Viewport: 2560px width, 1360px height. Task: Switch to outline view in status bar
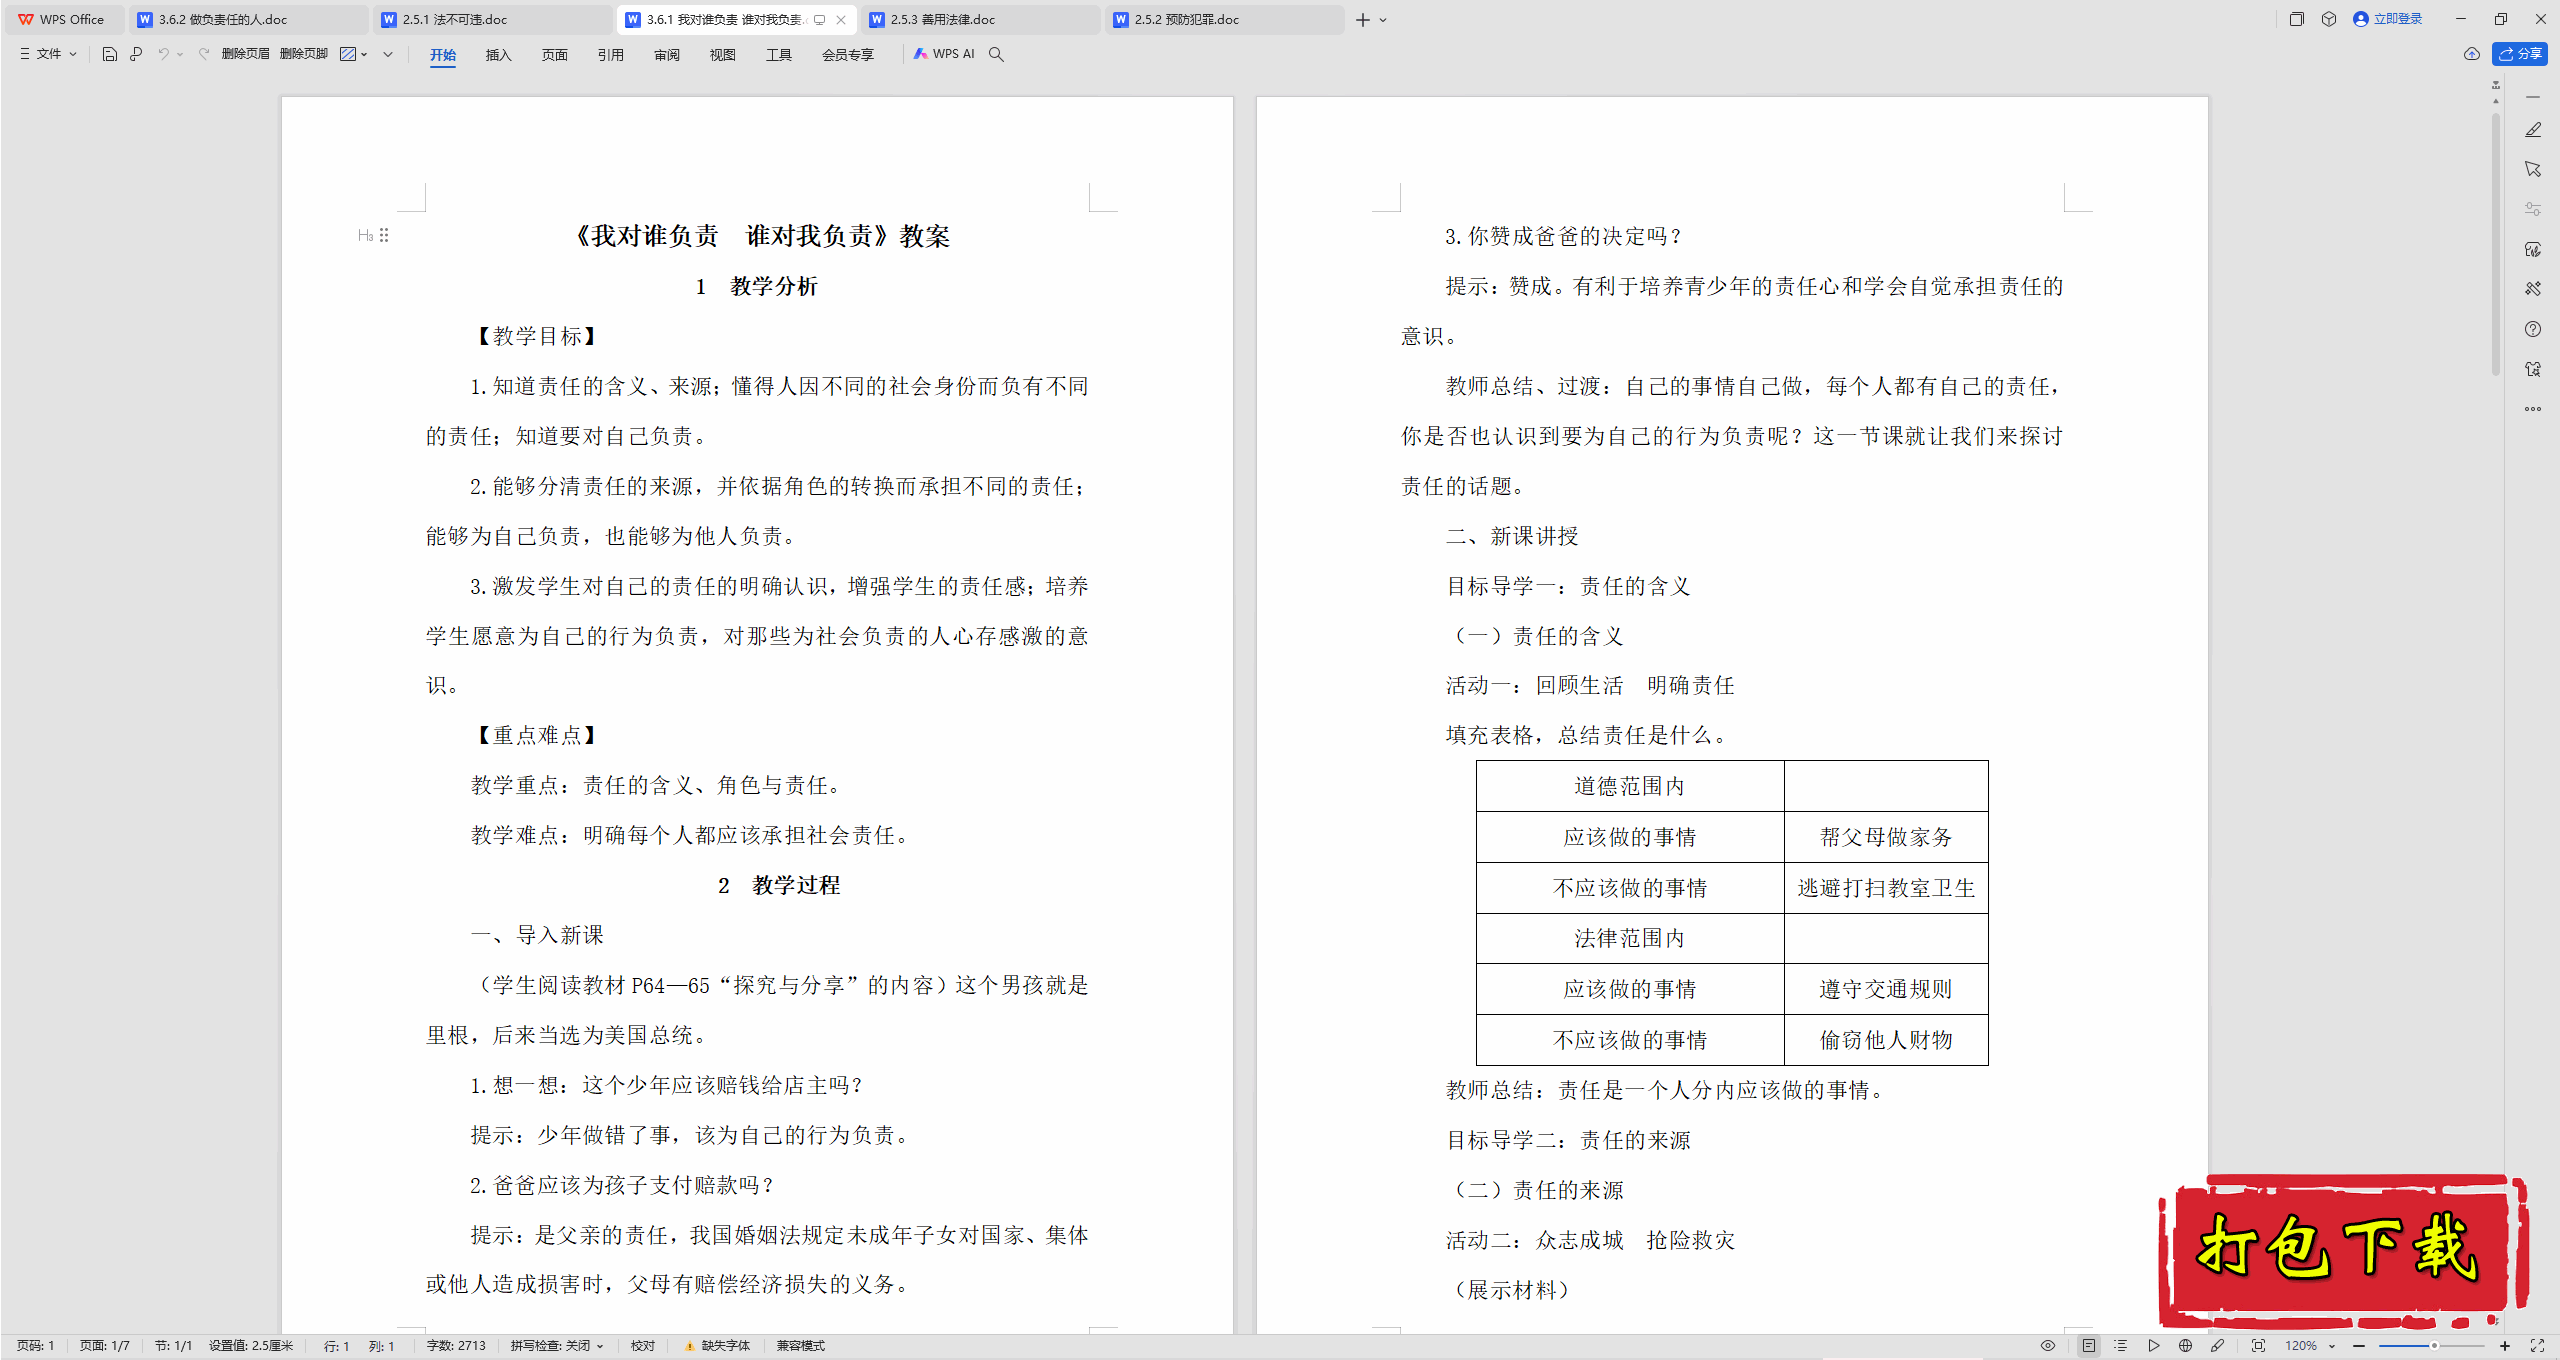coord(2121,1346)
